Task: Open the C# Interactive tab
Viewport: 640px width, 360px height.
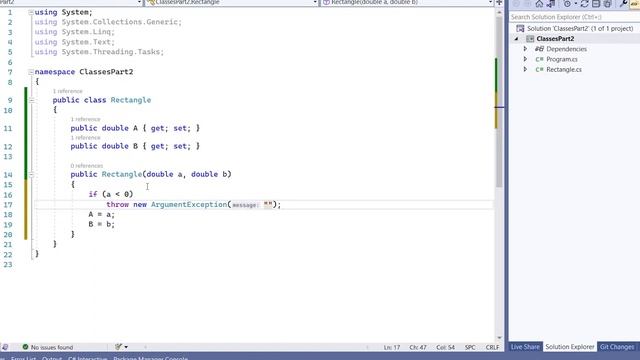Action: pos(87,358)
